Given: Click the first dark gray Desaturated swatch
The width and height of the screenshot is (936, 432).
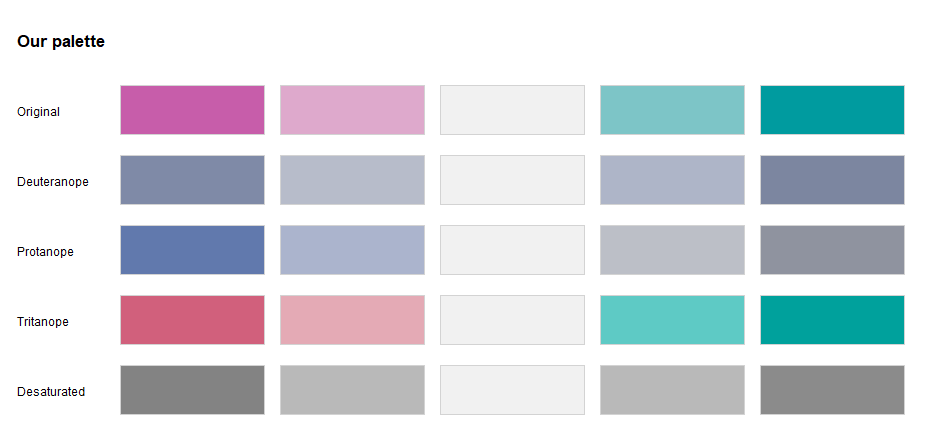Looking at the screenshot, I should tap(192, 390).
